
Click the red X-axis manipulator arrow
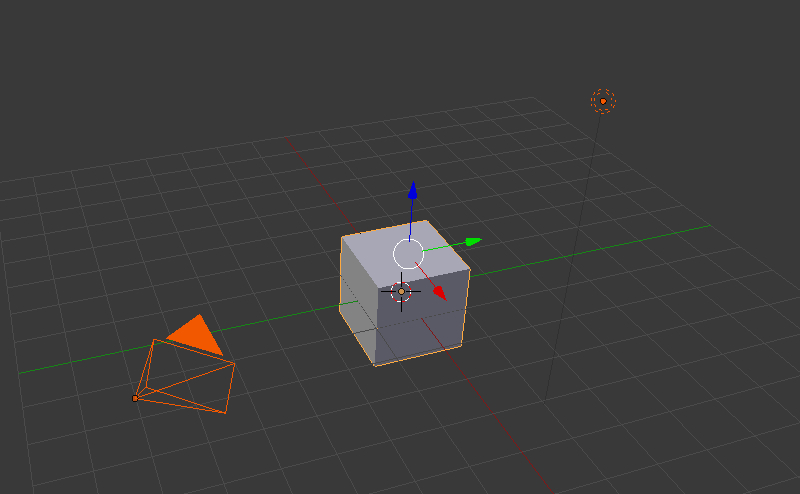[x=439, y=293]
